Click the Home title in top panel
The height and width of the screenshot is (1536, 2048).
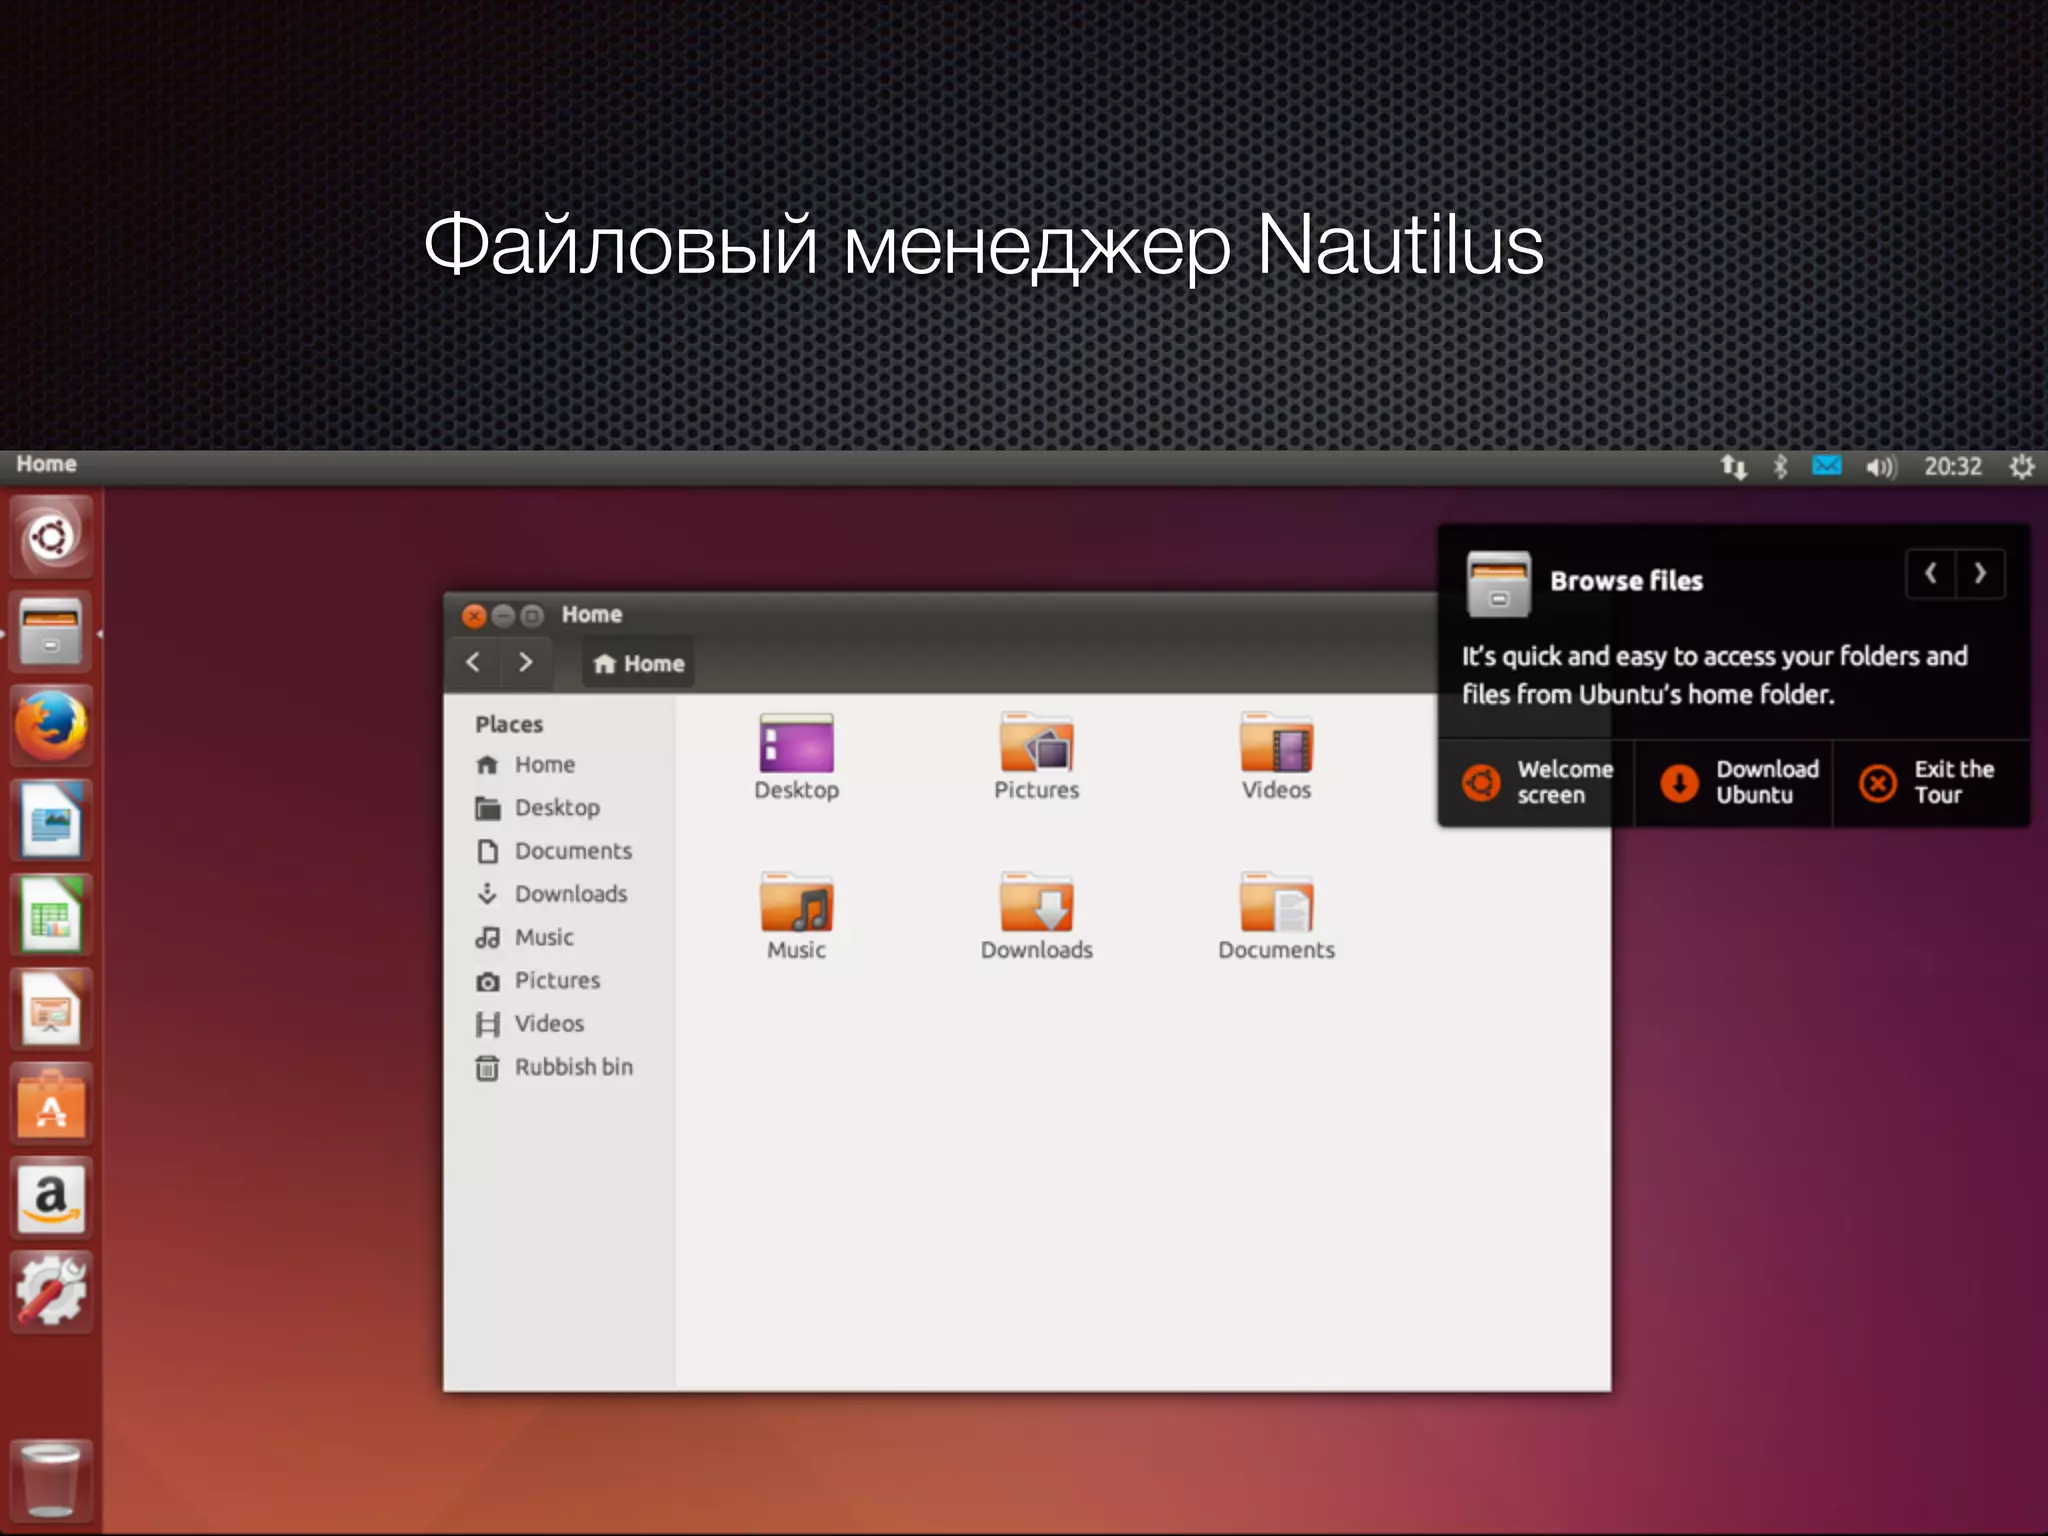46,464
